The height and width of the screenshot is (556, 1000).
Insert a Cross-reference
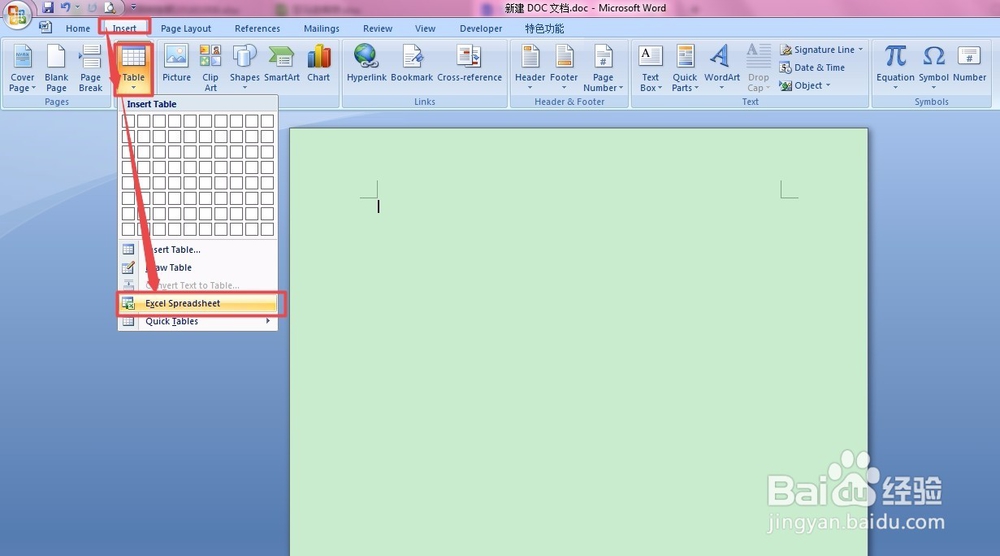[469, 64]
